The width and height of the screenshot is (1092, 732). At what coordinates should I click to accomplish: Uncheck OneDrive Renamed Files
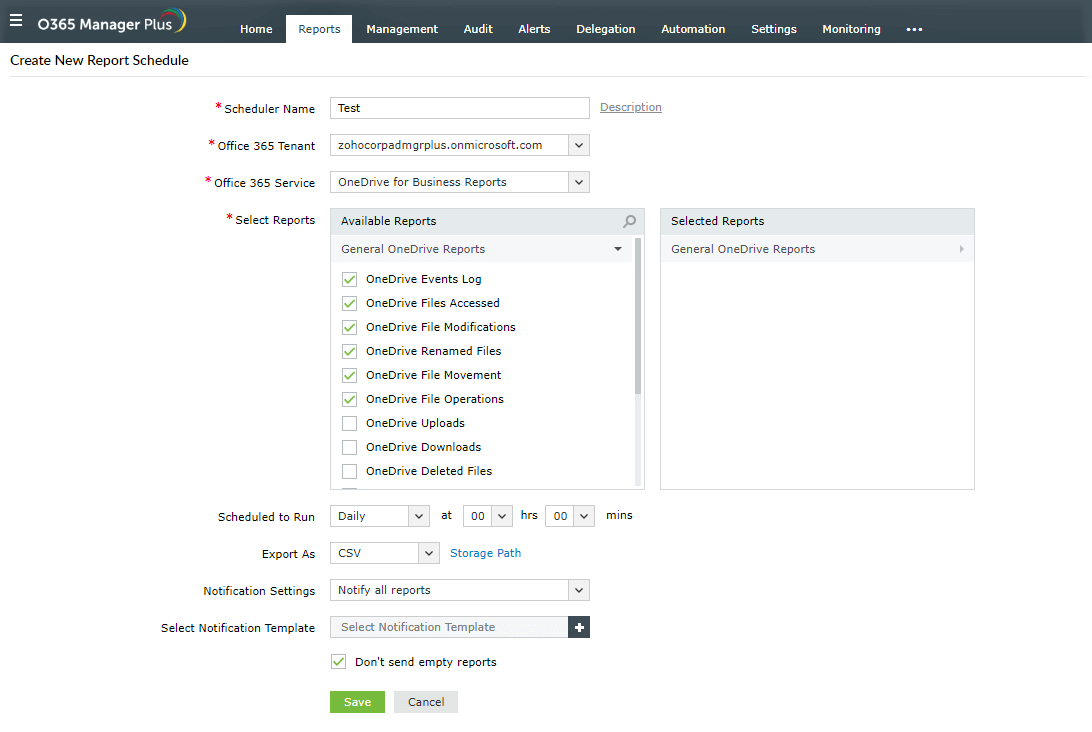(350, 351)
